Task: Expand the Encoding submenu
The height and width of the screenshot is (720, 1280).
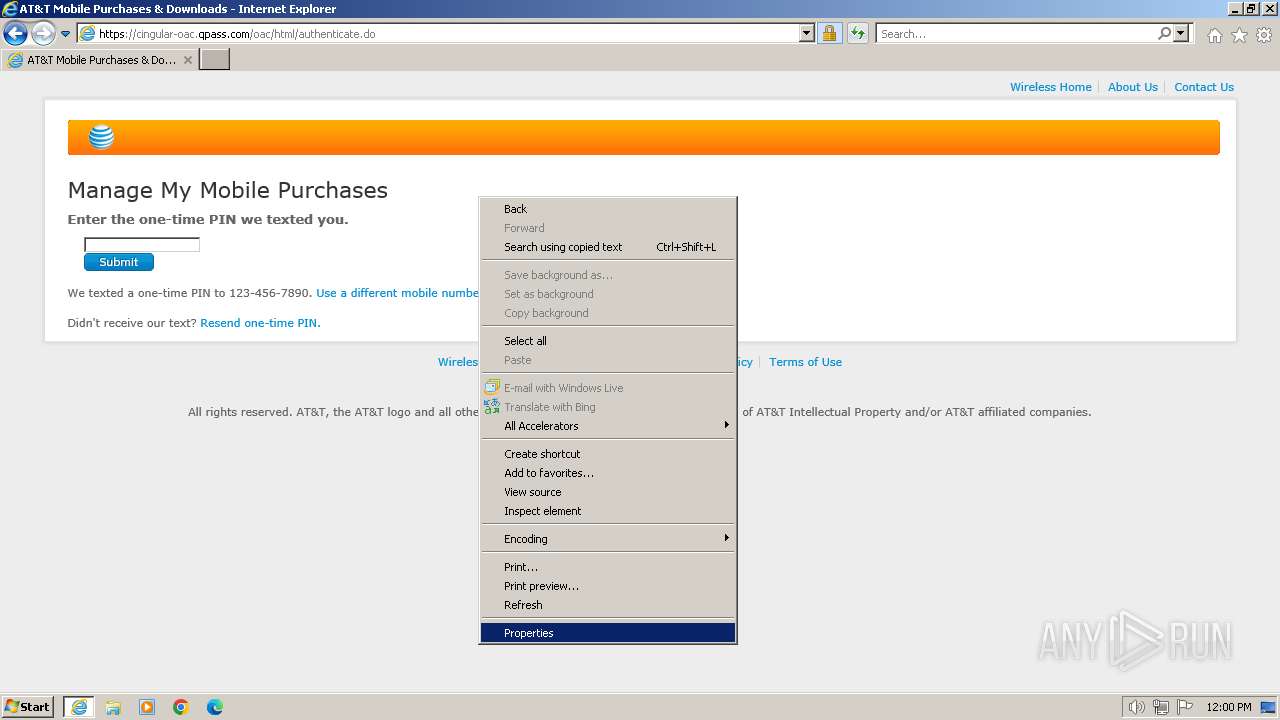Action: (608, 539)
